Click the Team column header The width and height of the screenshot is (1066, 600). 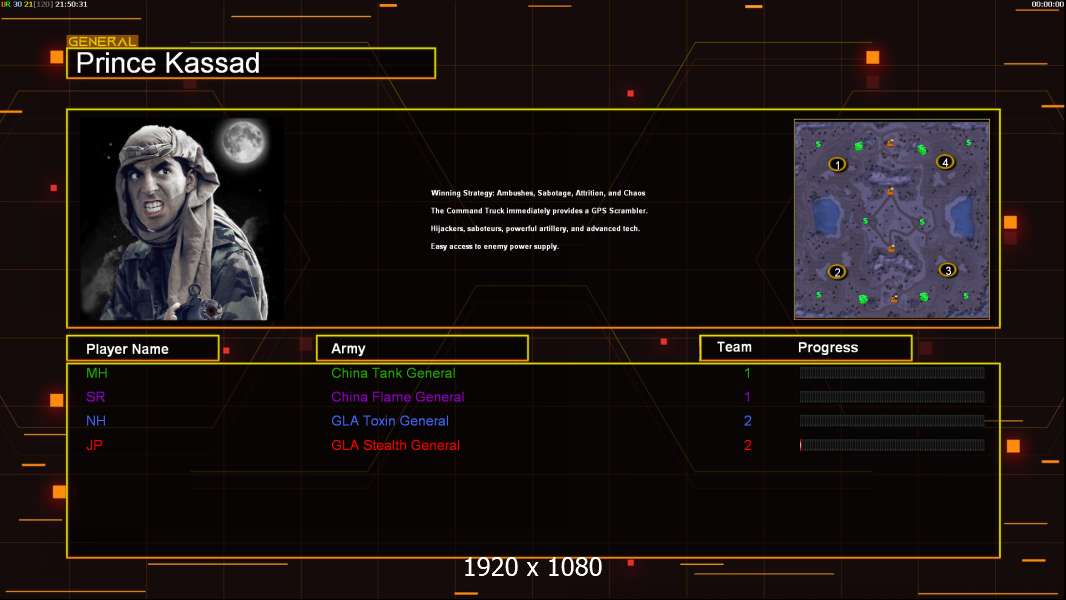click(x=734, y=347)
